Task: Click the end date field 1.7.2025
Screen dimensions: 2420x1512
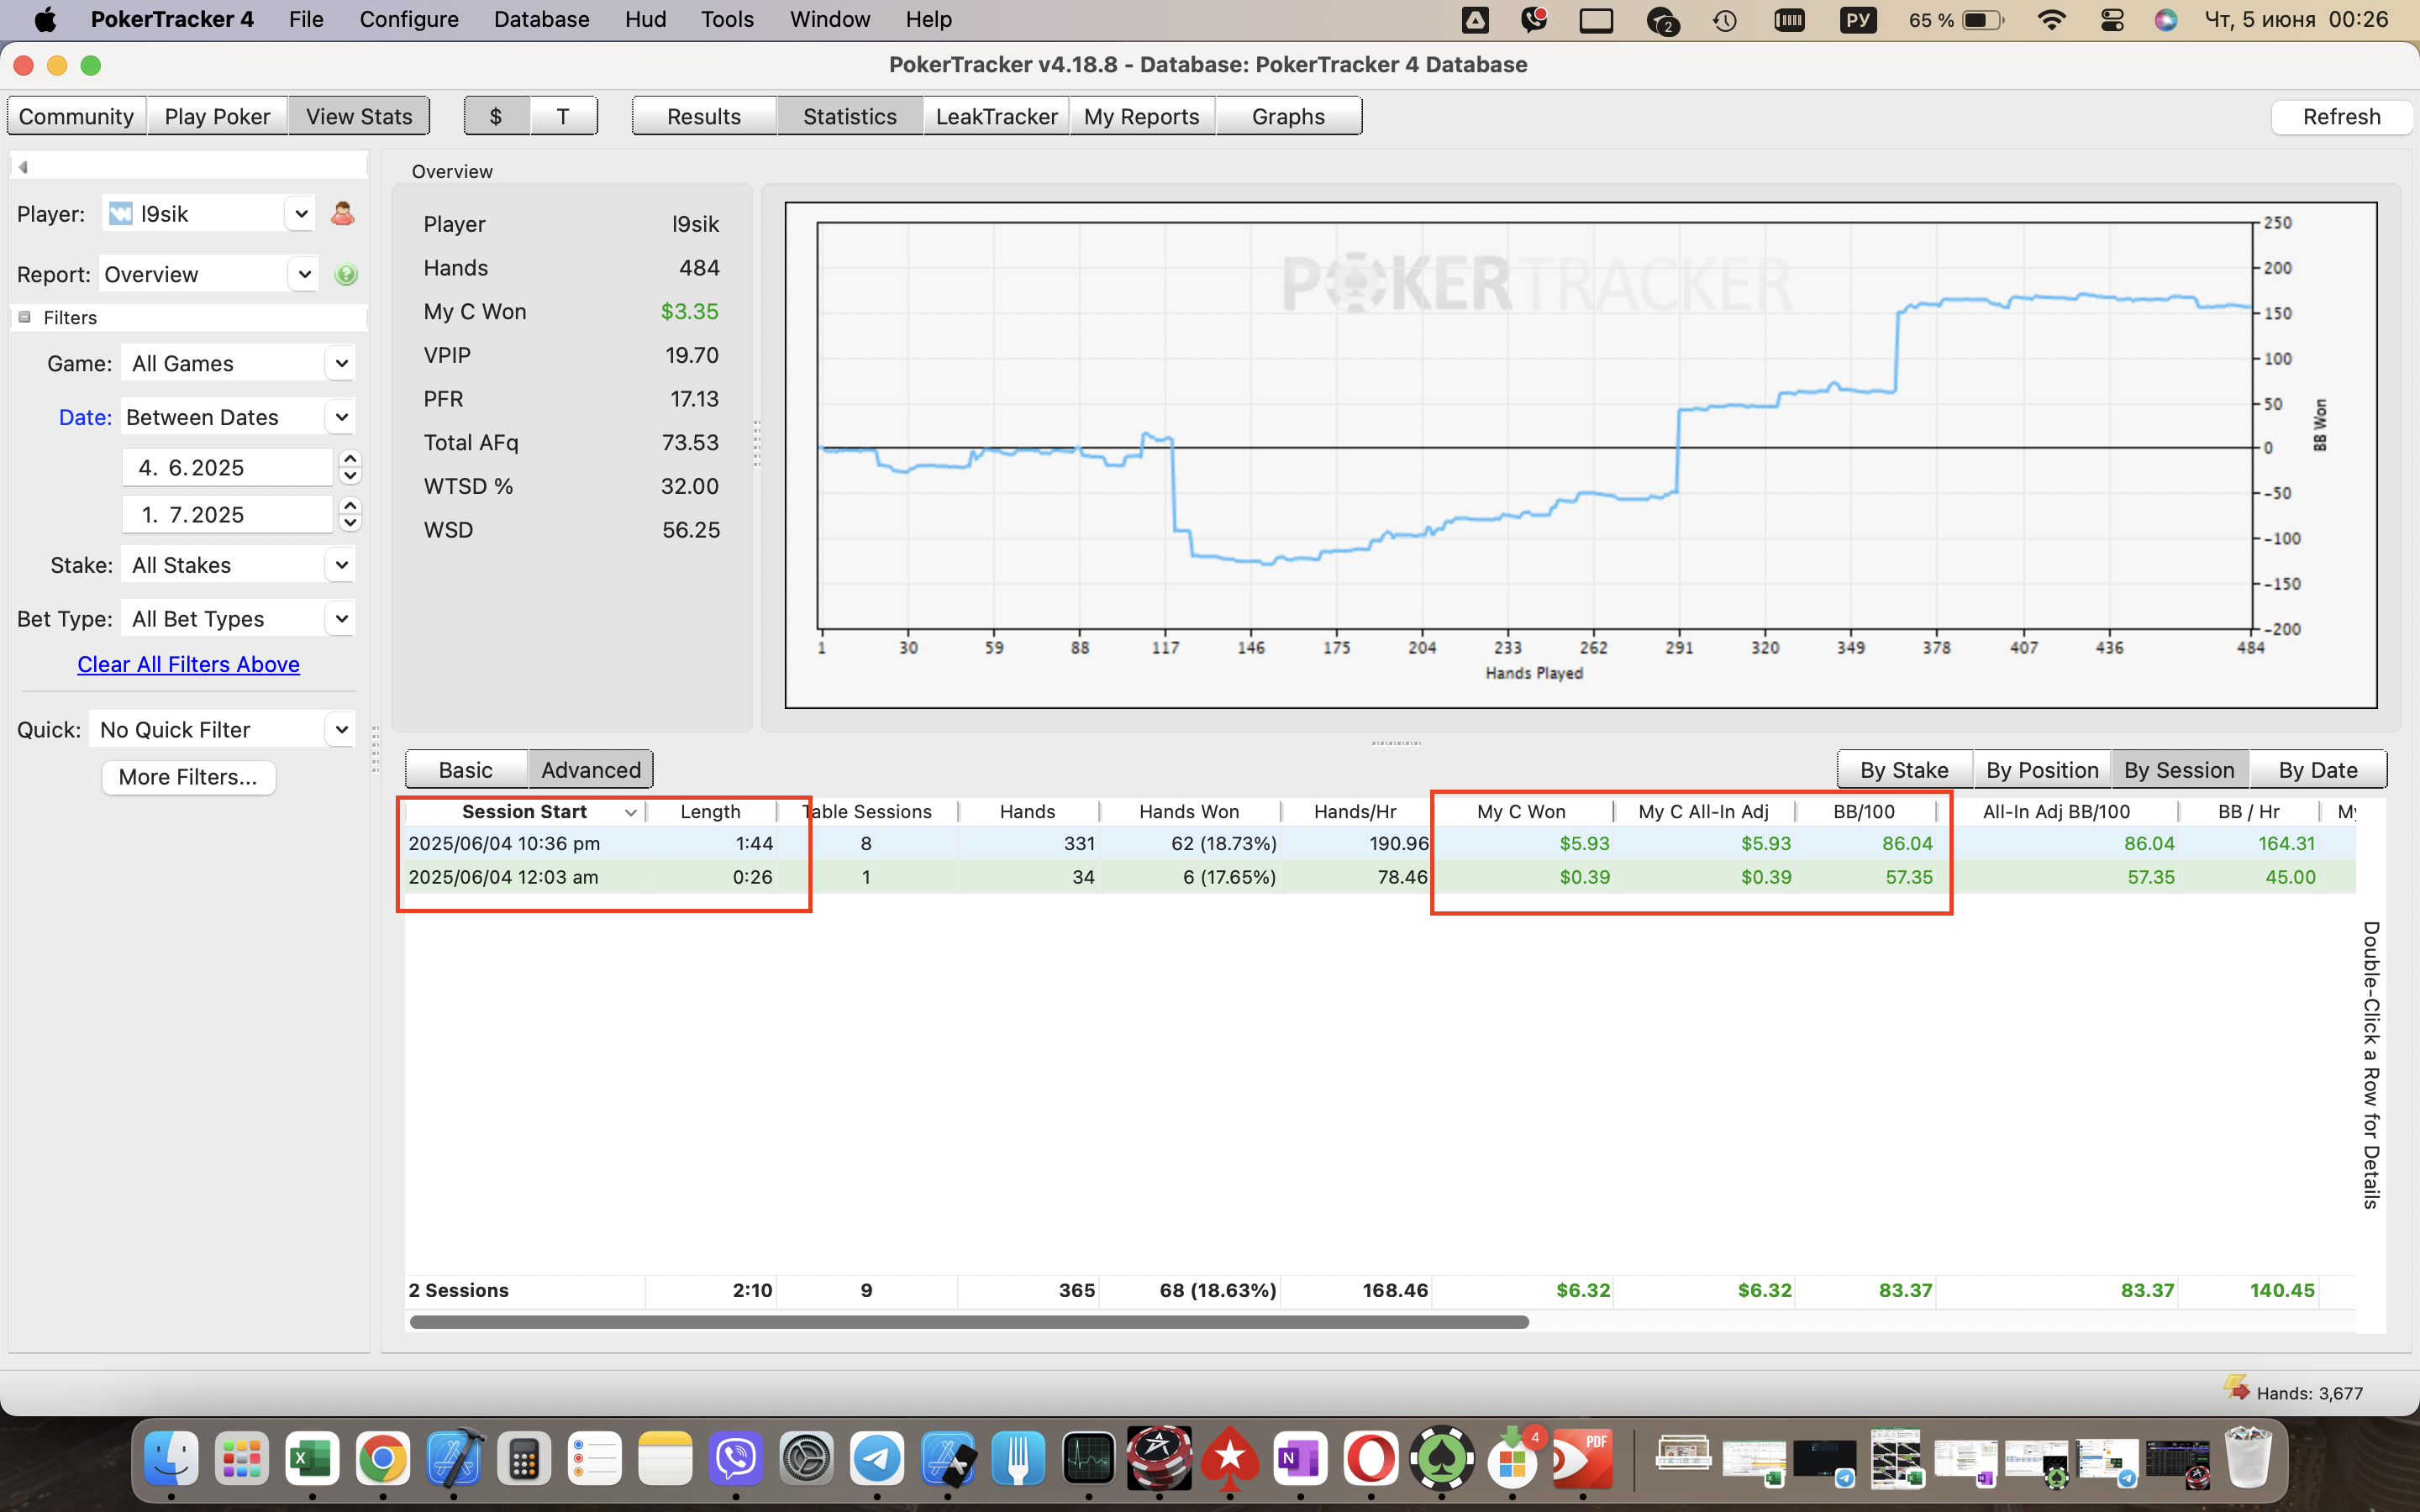Action: [227, 514]
